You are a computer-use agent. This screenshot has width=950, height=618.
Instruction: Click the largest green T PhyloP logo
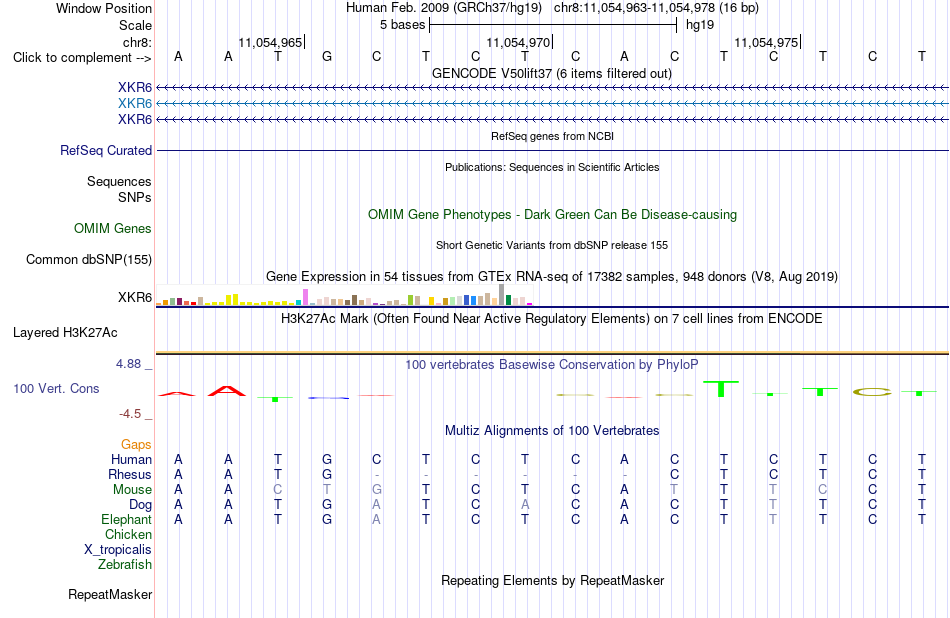click(x=721, y=389)
